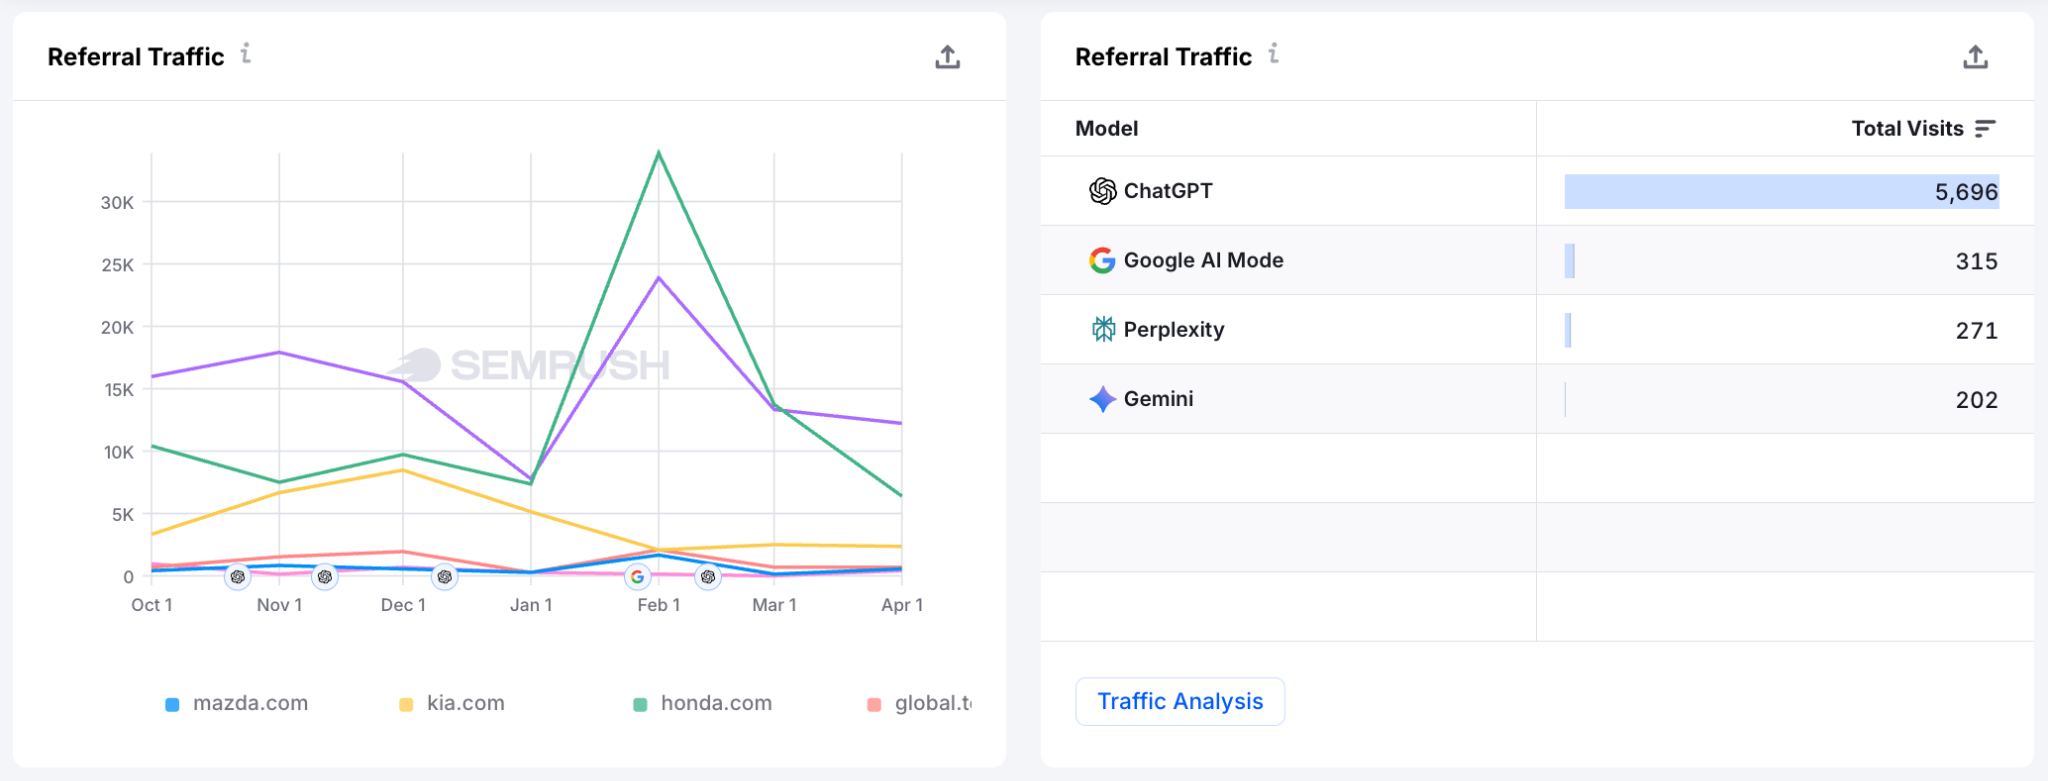
Task: Sort table by Total Visits icon
Action: pos(1985,129)
